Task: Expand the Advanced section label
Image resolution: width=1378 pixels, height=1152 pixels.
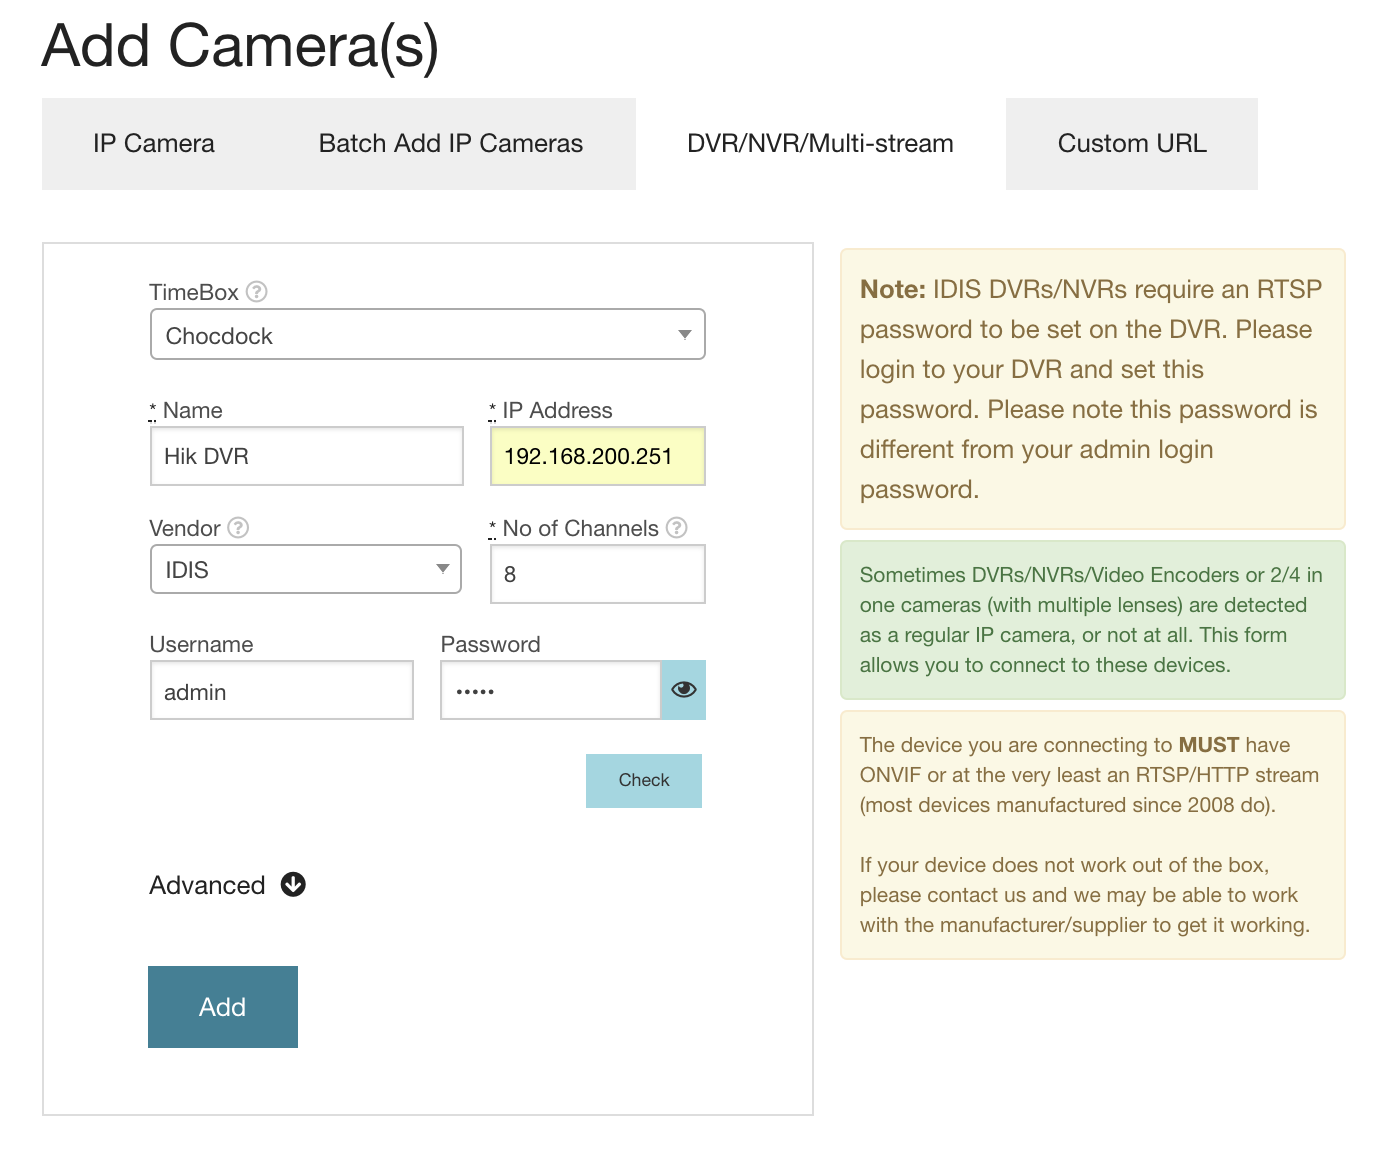Action: [207, 885]
